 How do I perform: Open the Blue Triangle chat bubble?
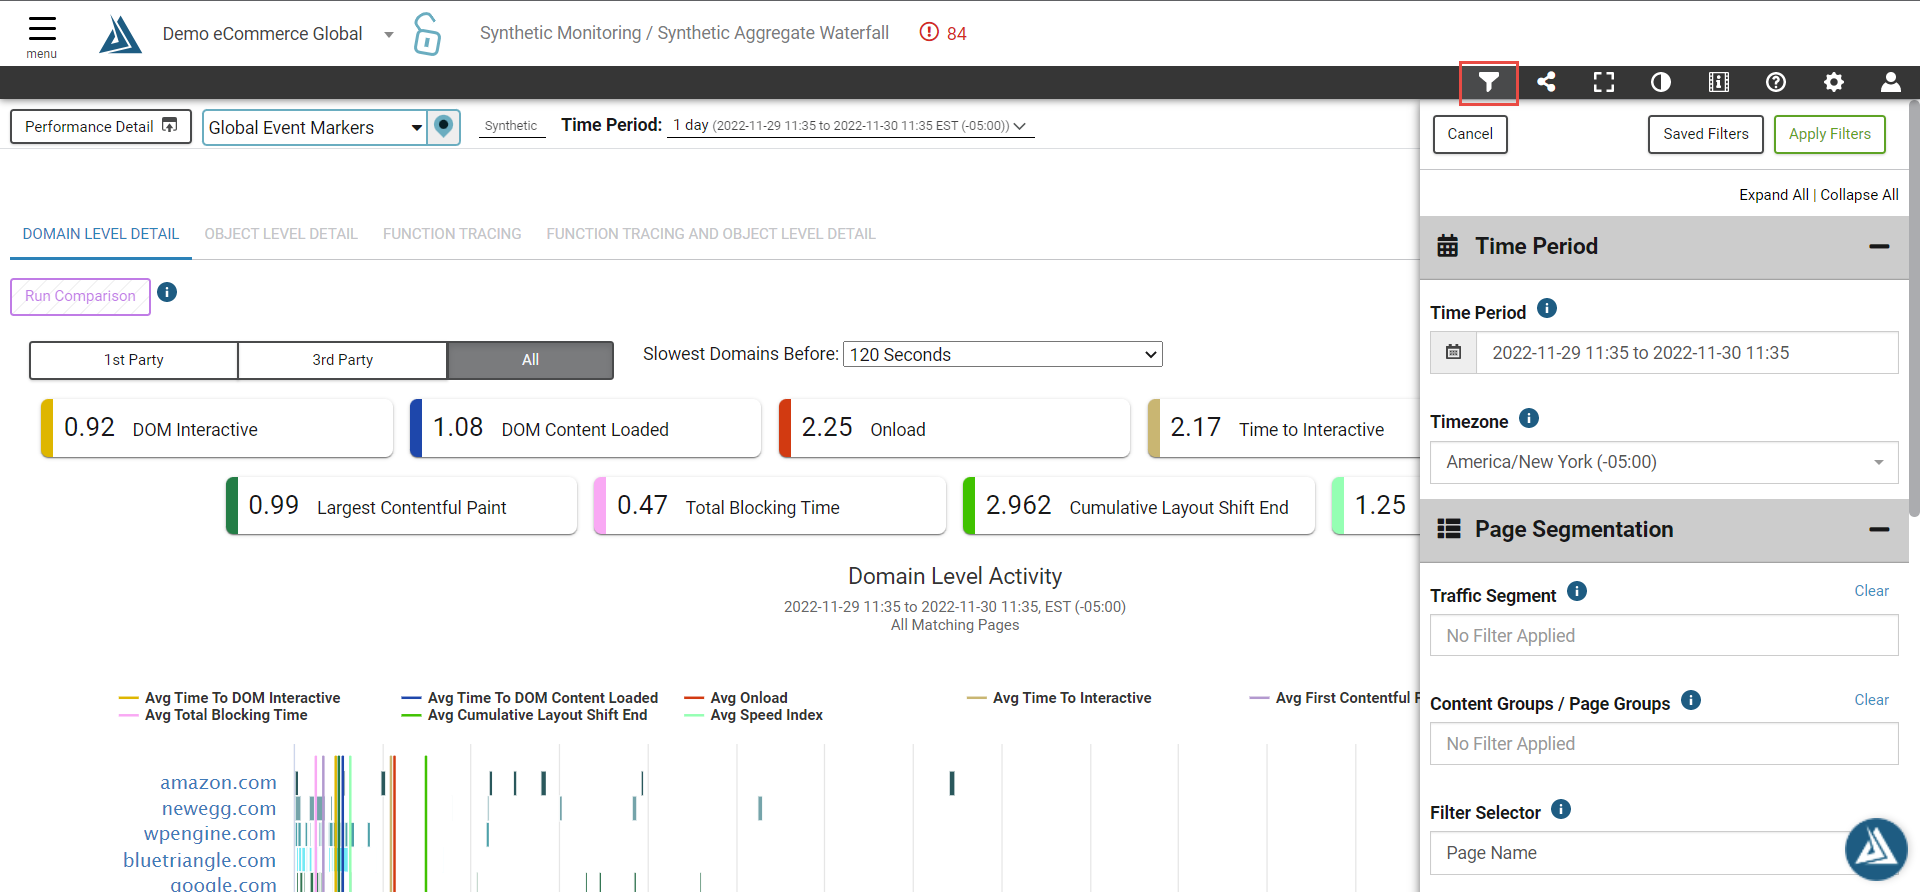(1876, 849)
